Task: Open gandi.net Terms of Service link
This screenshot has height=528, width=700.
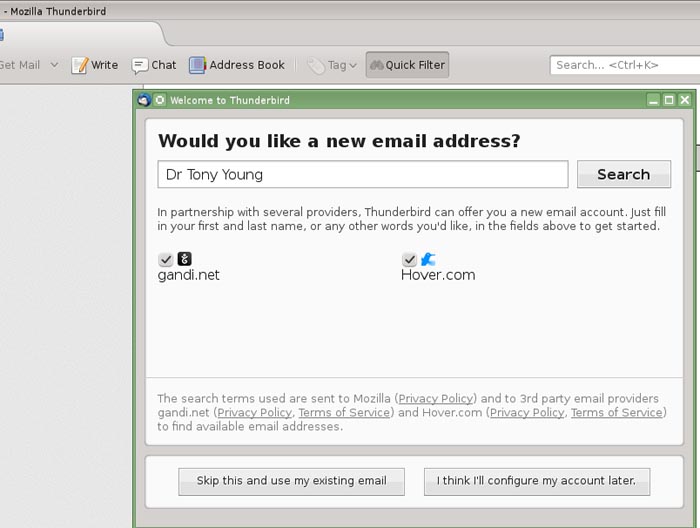Action: (344, 412)
